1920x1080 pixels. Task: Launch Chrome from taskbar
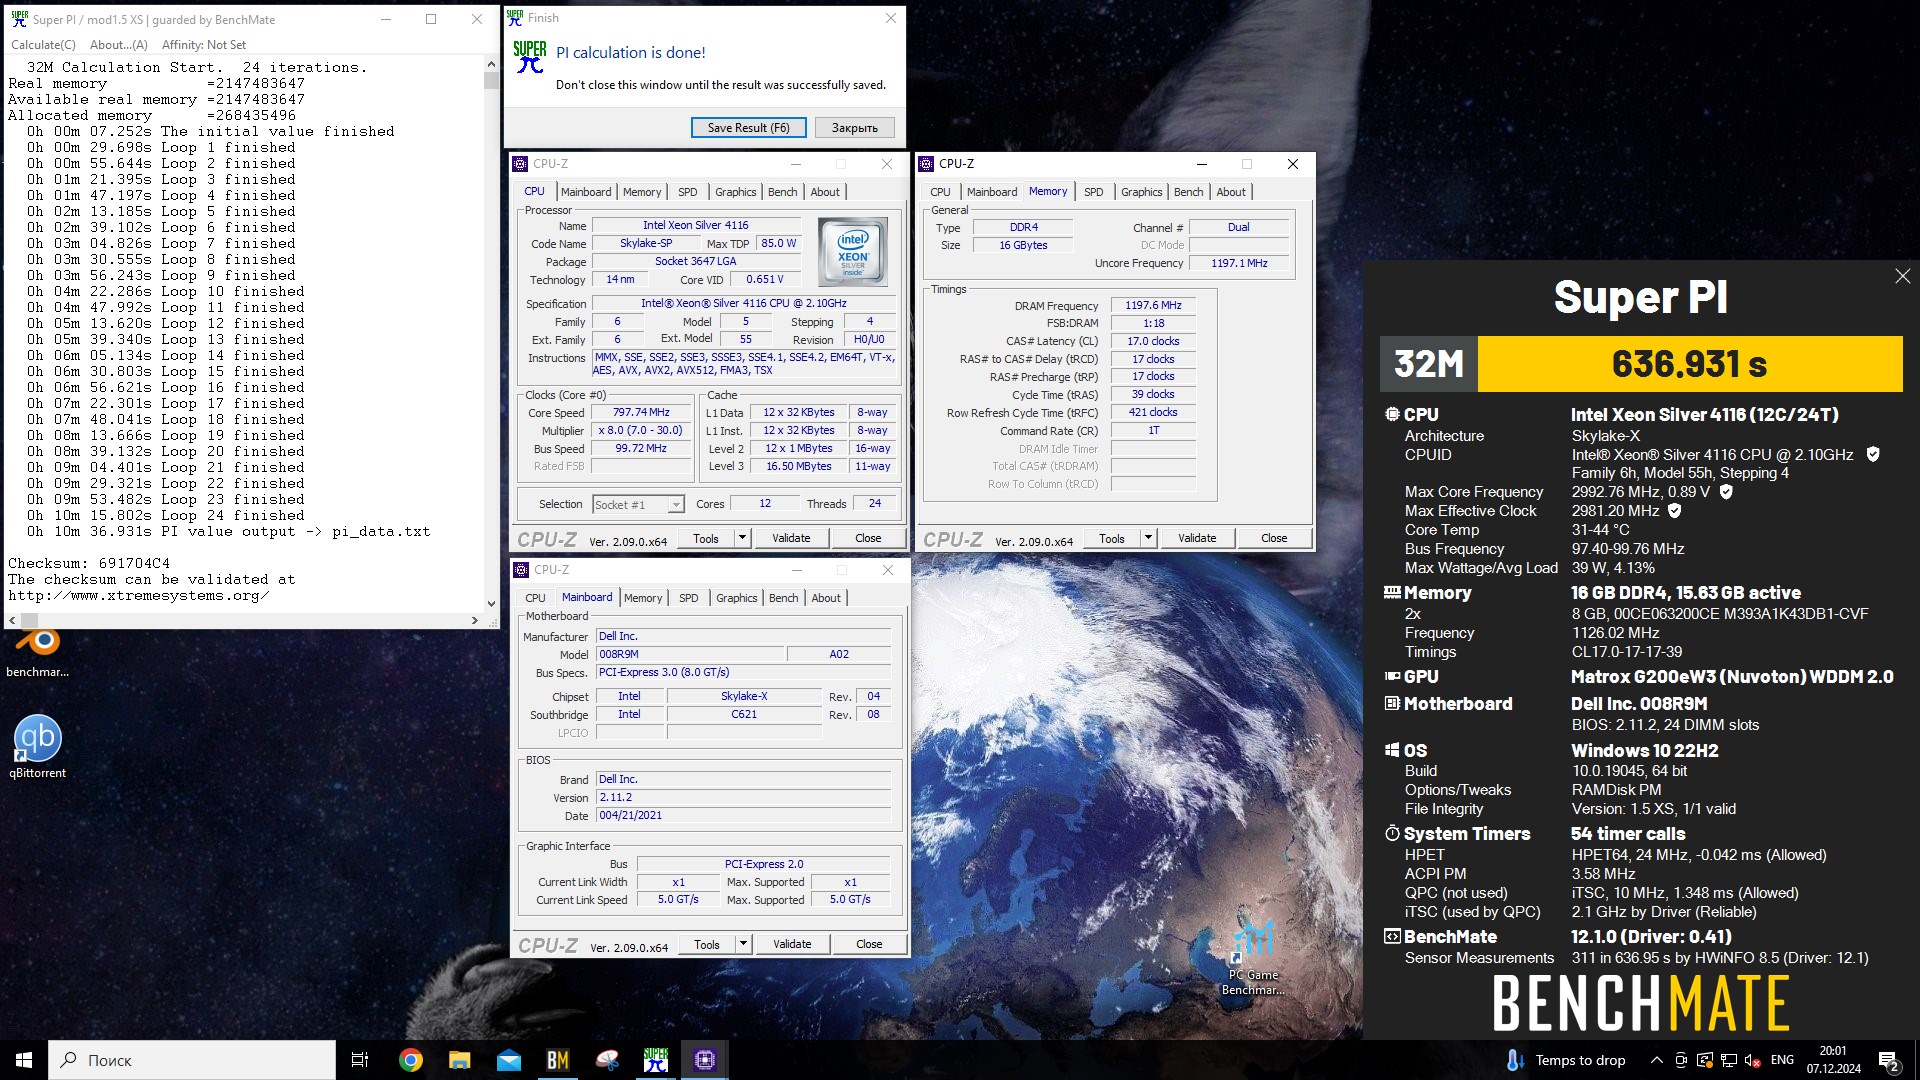[x=410, y=1060]
